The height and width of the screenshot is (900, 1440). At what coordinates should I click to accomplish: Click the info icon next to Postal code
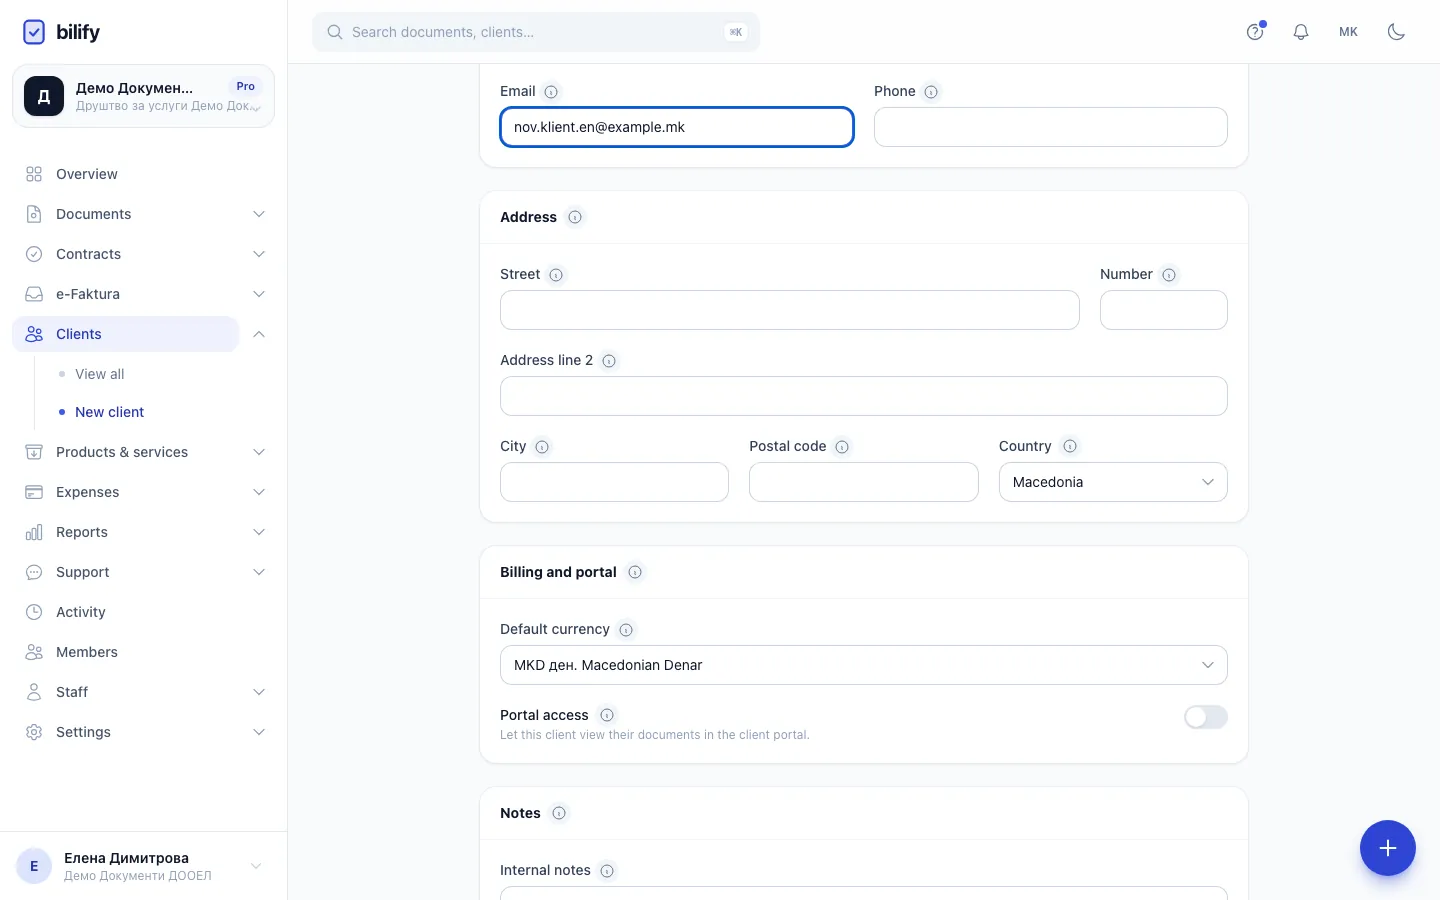[842, 447]
